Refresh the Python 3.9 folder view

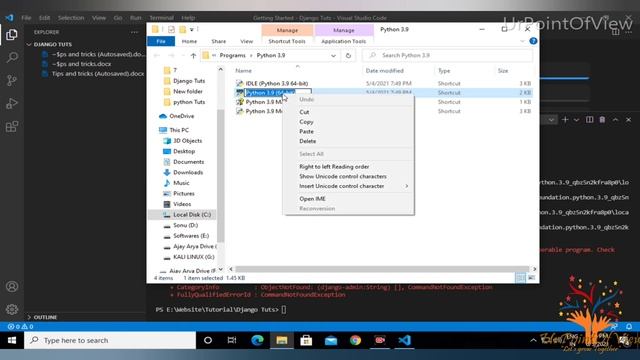[348, 56]
